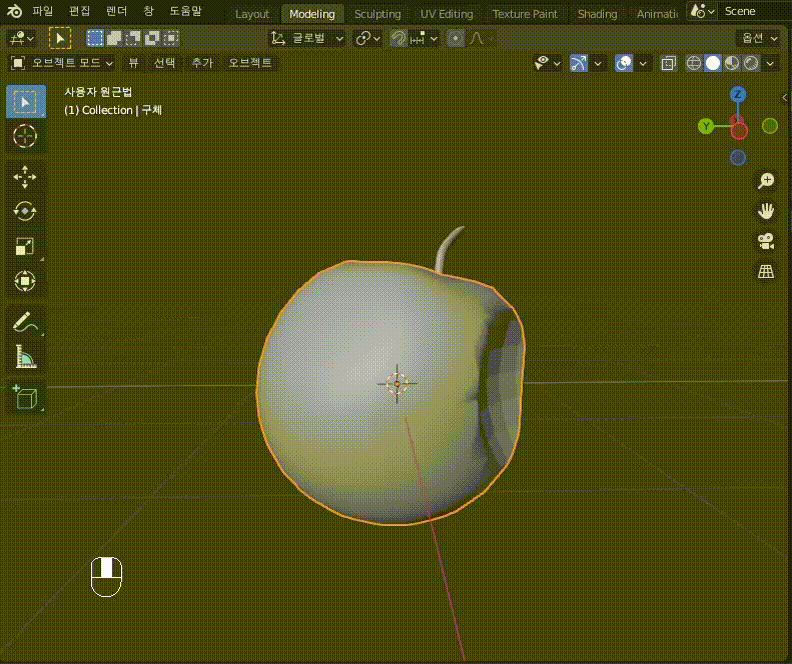Switch to solid shading
The width and height of the screenshot is (792, 664).
pyautogui.click(x=713, y=63)
